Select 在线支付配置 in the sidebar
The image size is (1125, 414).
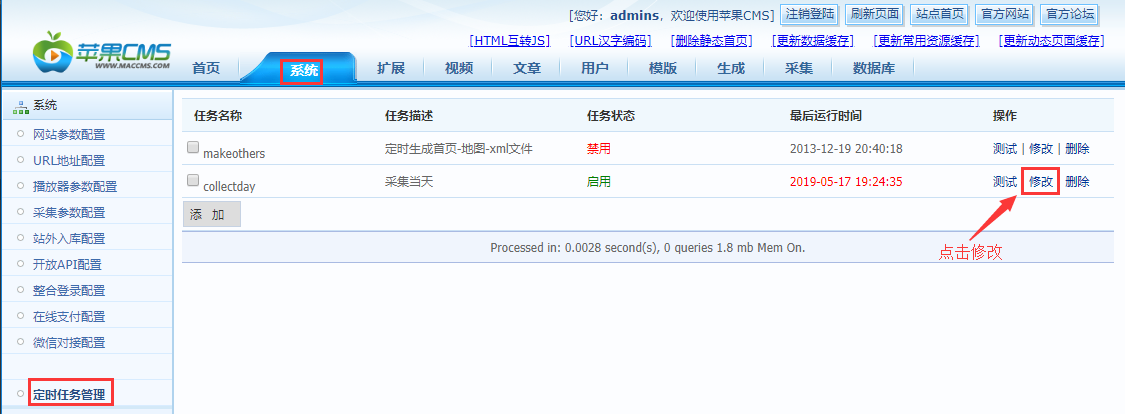click(x=69, y=317)
